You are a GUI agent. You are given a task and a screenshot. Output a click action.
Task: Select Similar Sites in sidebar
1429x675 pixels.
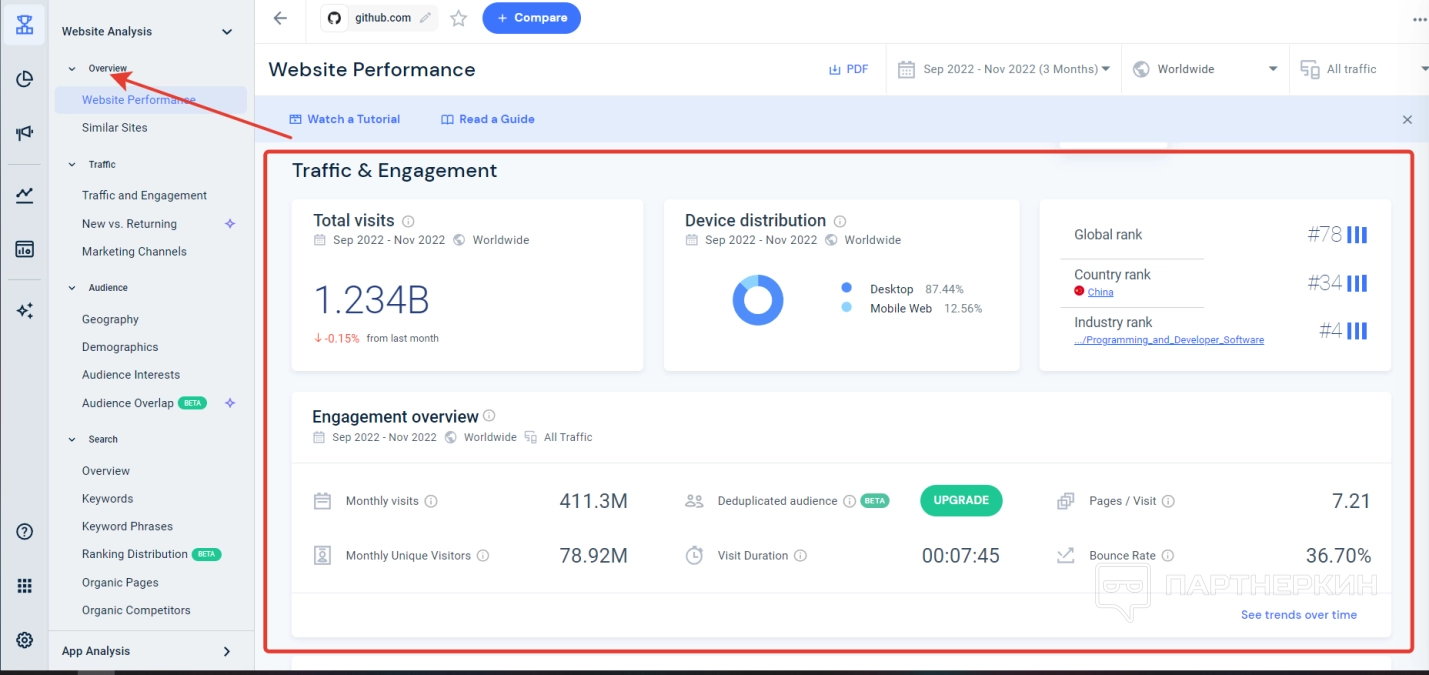[114, 128]
